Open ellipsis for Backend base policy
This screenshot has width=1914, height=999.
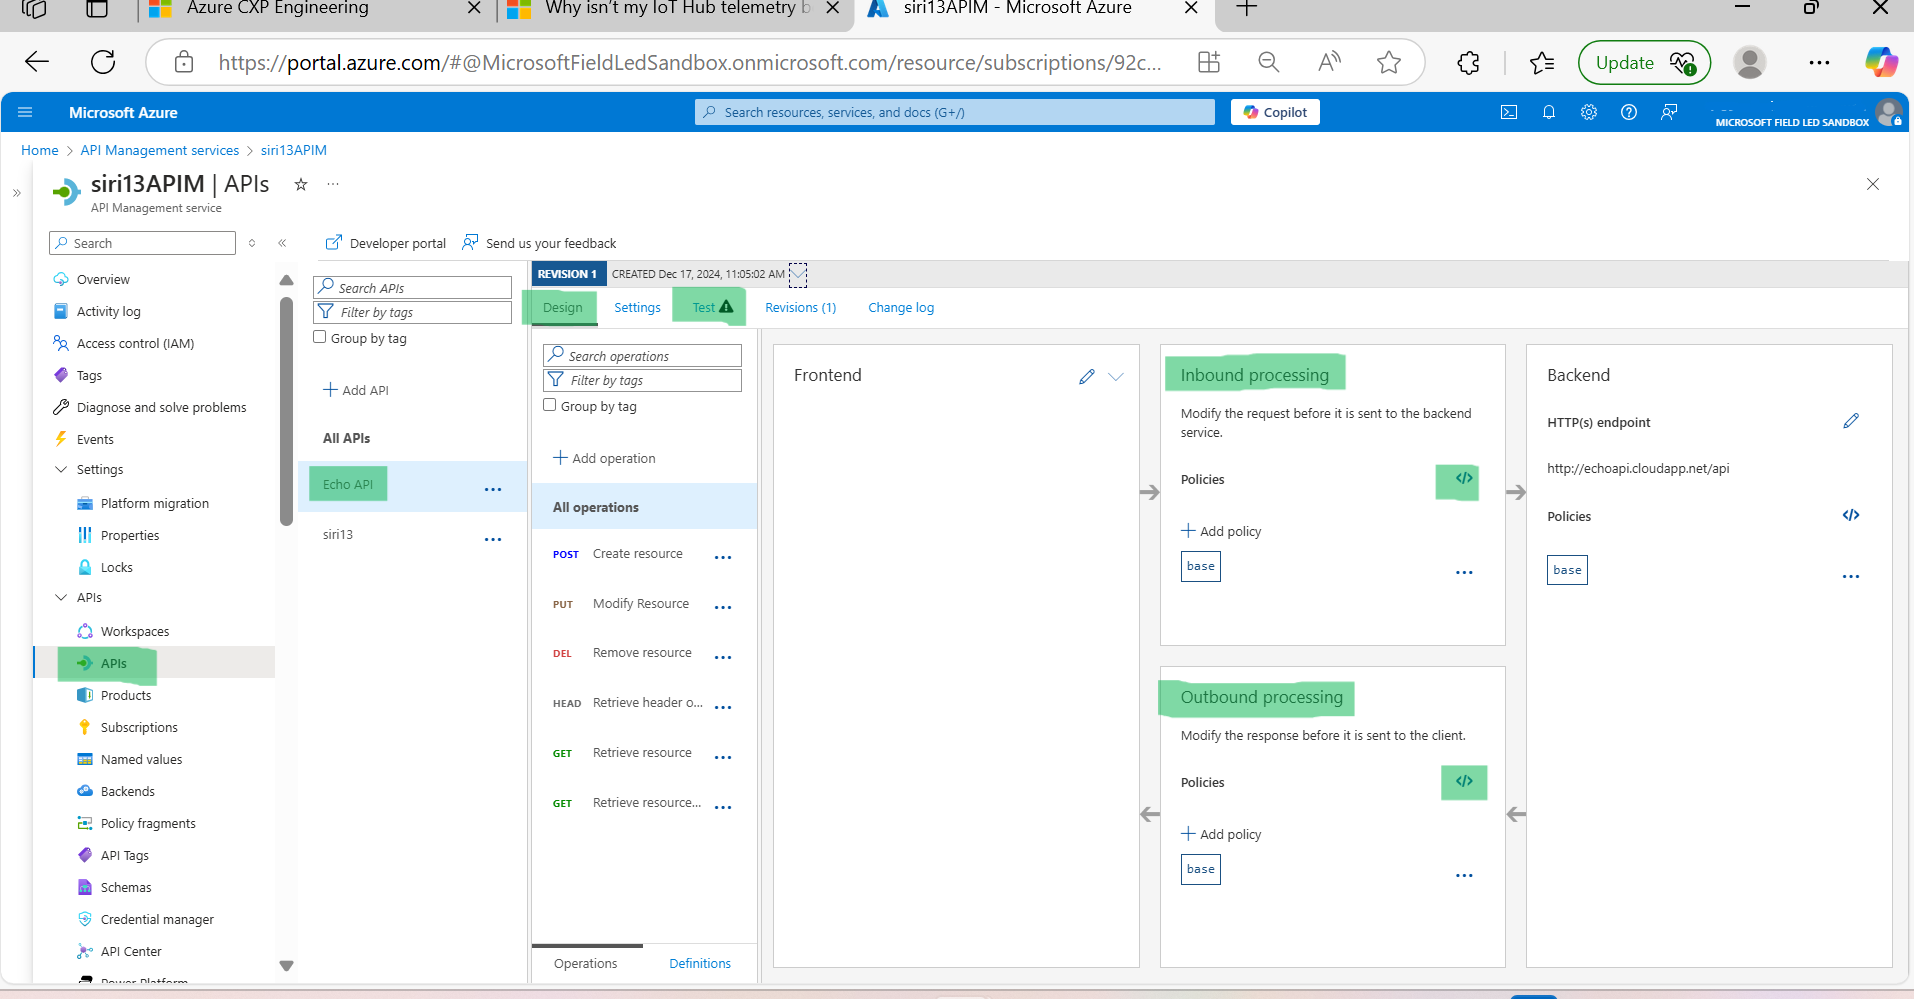(1851, 576)
